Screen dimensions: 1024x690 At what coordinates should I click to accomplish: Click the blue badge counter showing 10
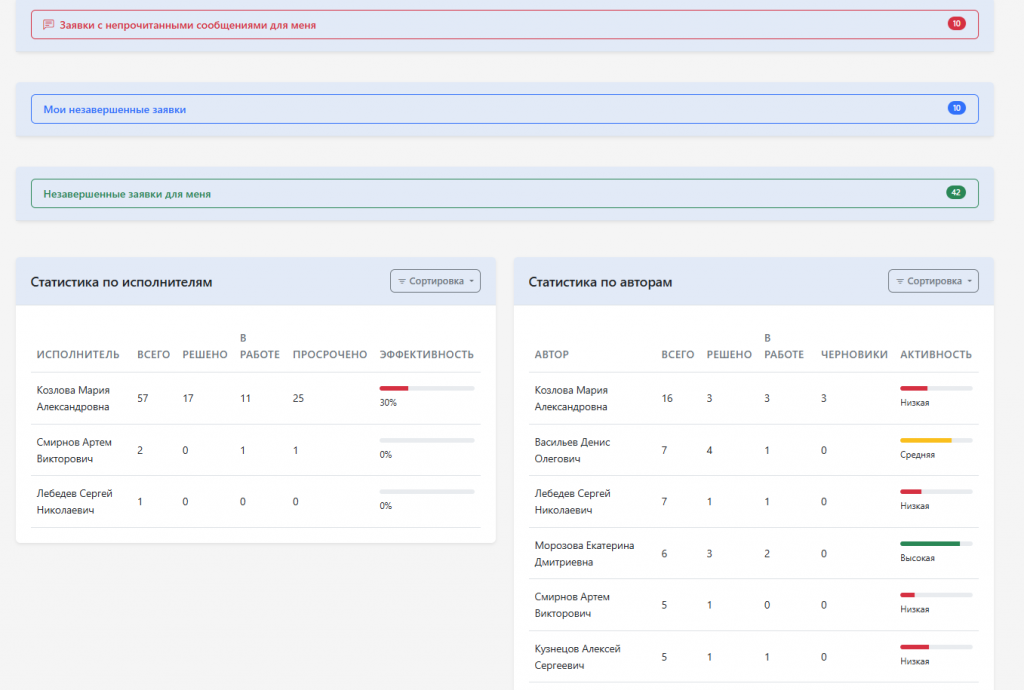click(956, 108)
